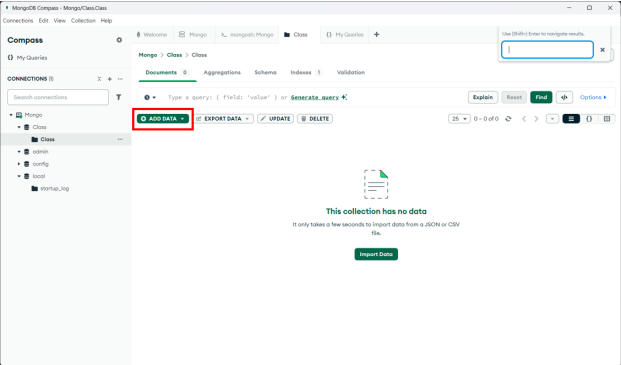Switch to the mongosh: Mongo tab

pos(247,35)
